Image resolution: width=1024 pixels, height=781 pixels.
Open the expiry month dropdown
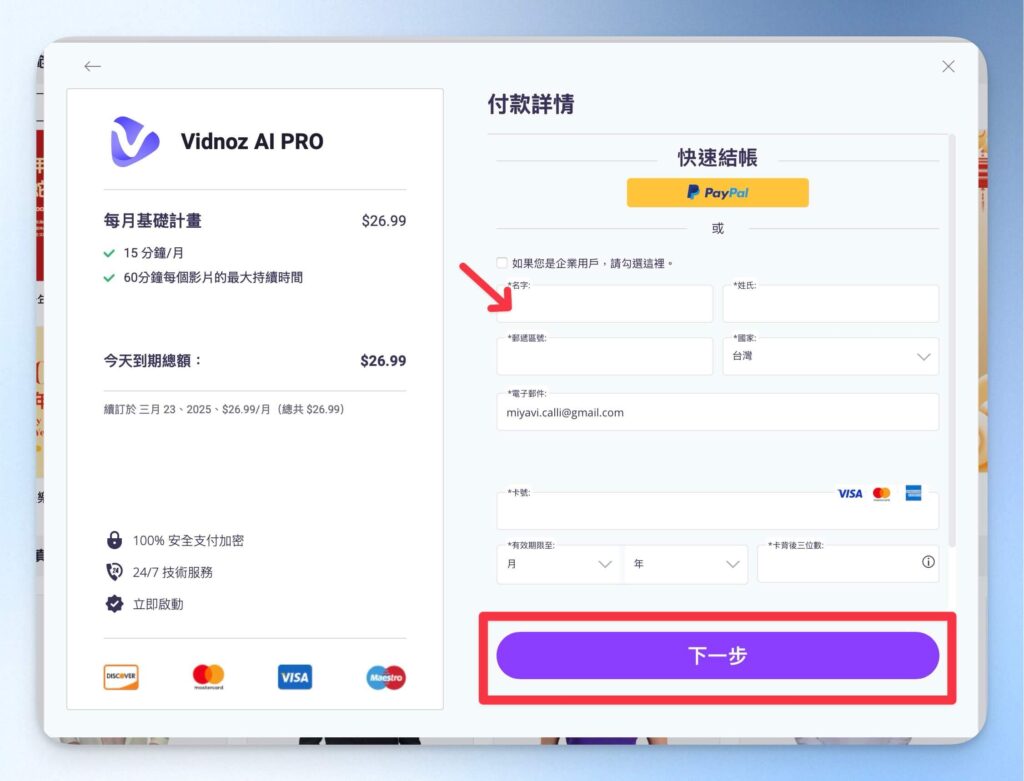pyautogui.click(x=559, y=564)
